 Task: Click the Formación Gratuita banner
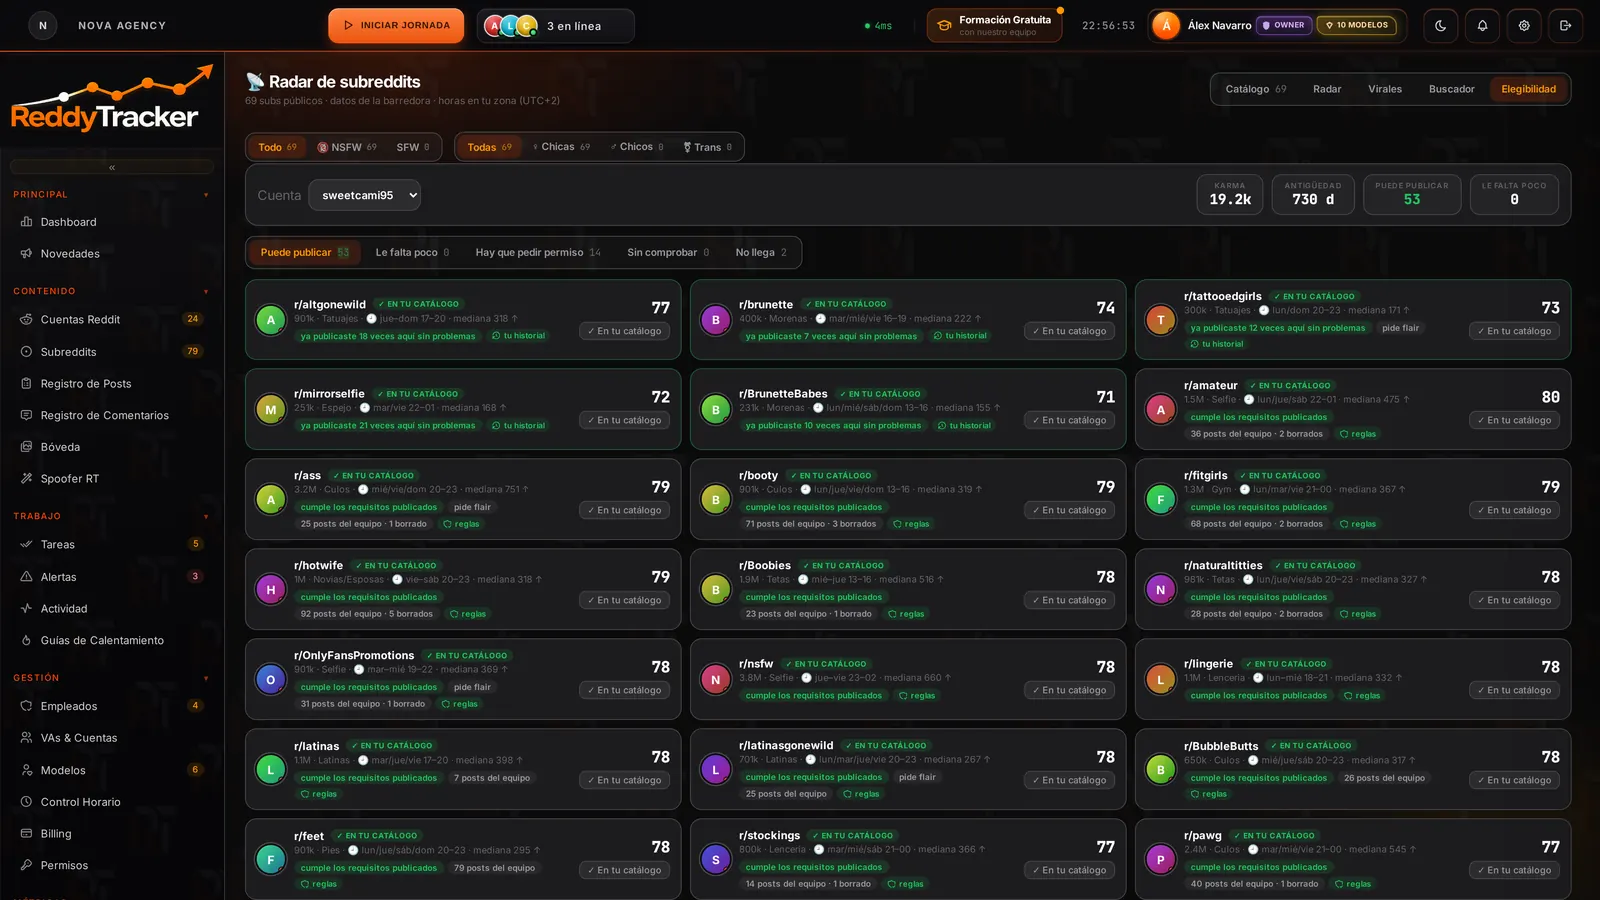point(995,26)
